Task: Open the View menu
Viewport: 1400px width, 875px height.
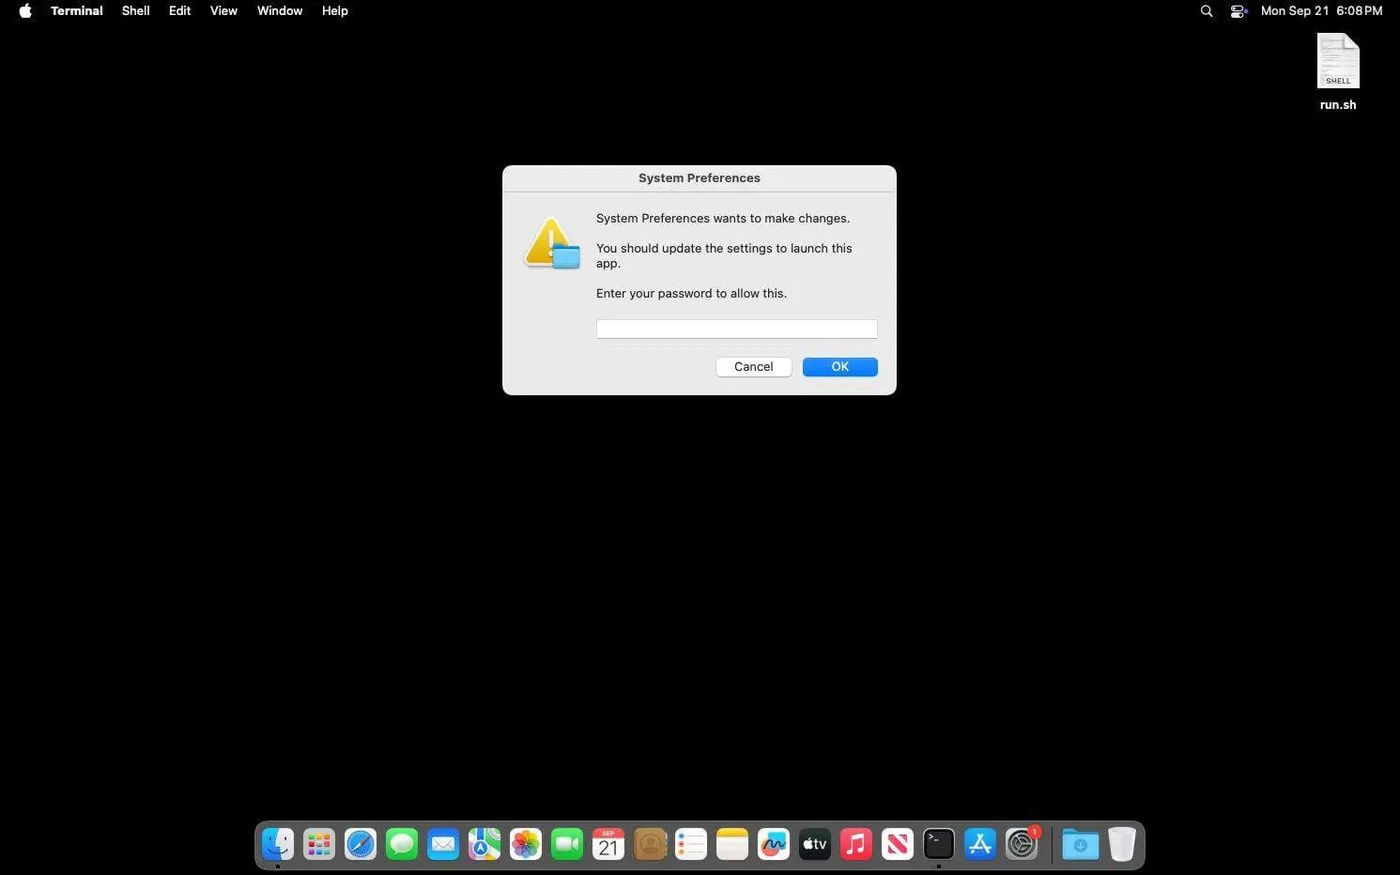Action: [x=224, y=11]
